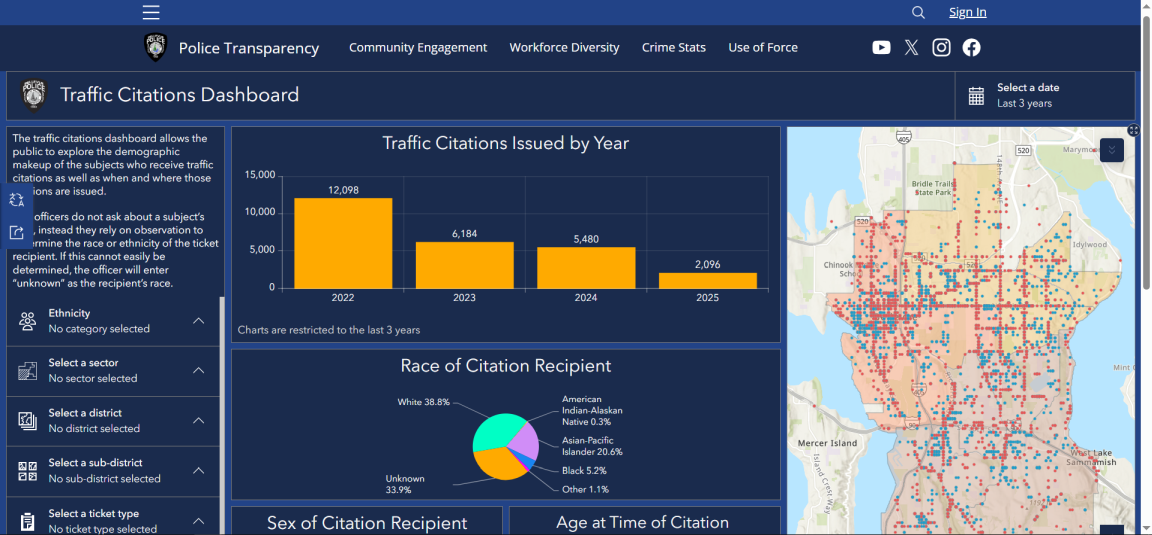Click the 'Black 5.2%' pie label
Viewport: 1152px width, 535px height.
585,470
